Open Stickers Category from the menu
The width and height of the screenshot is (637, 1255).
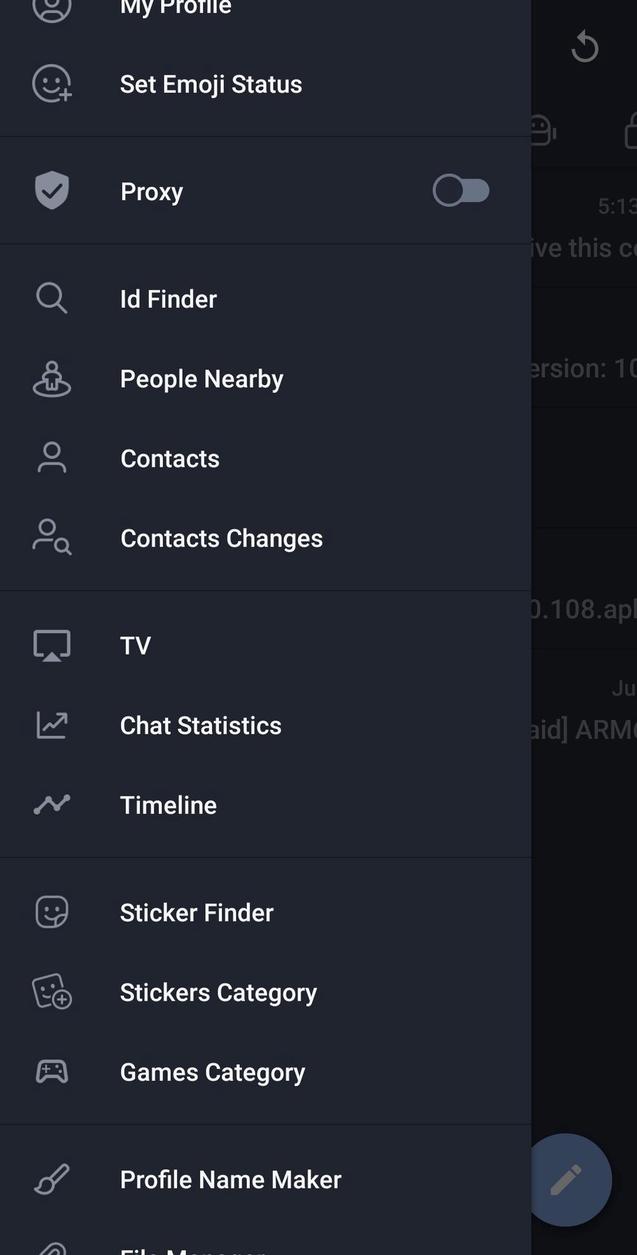point(218,991)
